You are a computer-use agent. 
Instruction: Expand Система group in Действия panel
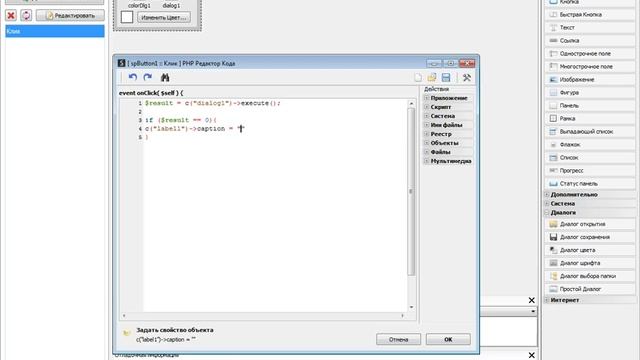(x=427, y=116)
